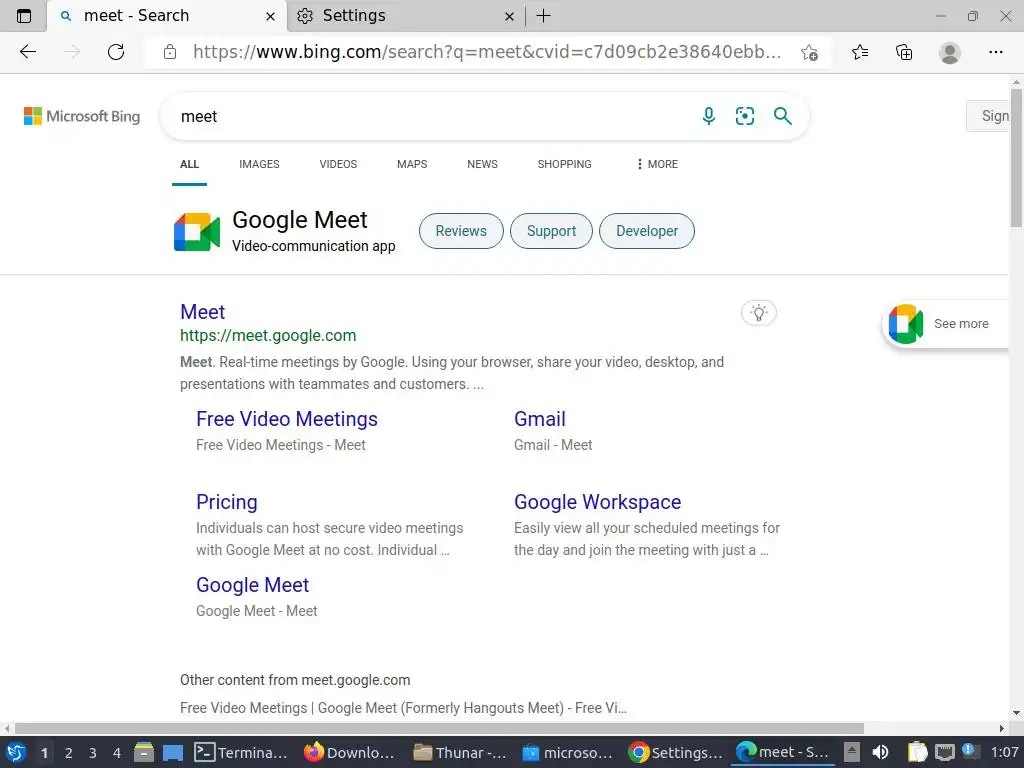Select the meet - Search tab
Image resolution: width=1024 pixels, height=768 pixels.
click(167, 16)
